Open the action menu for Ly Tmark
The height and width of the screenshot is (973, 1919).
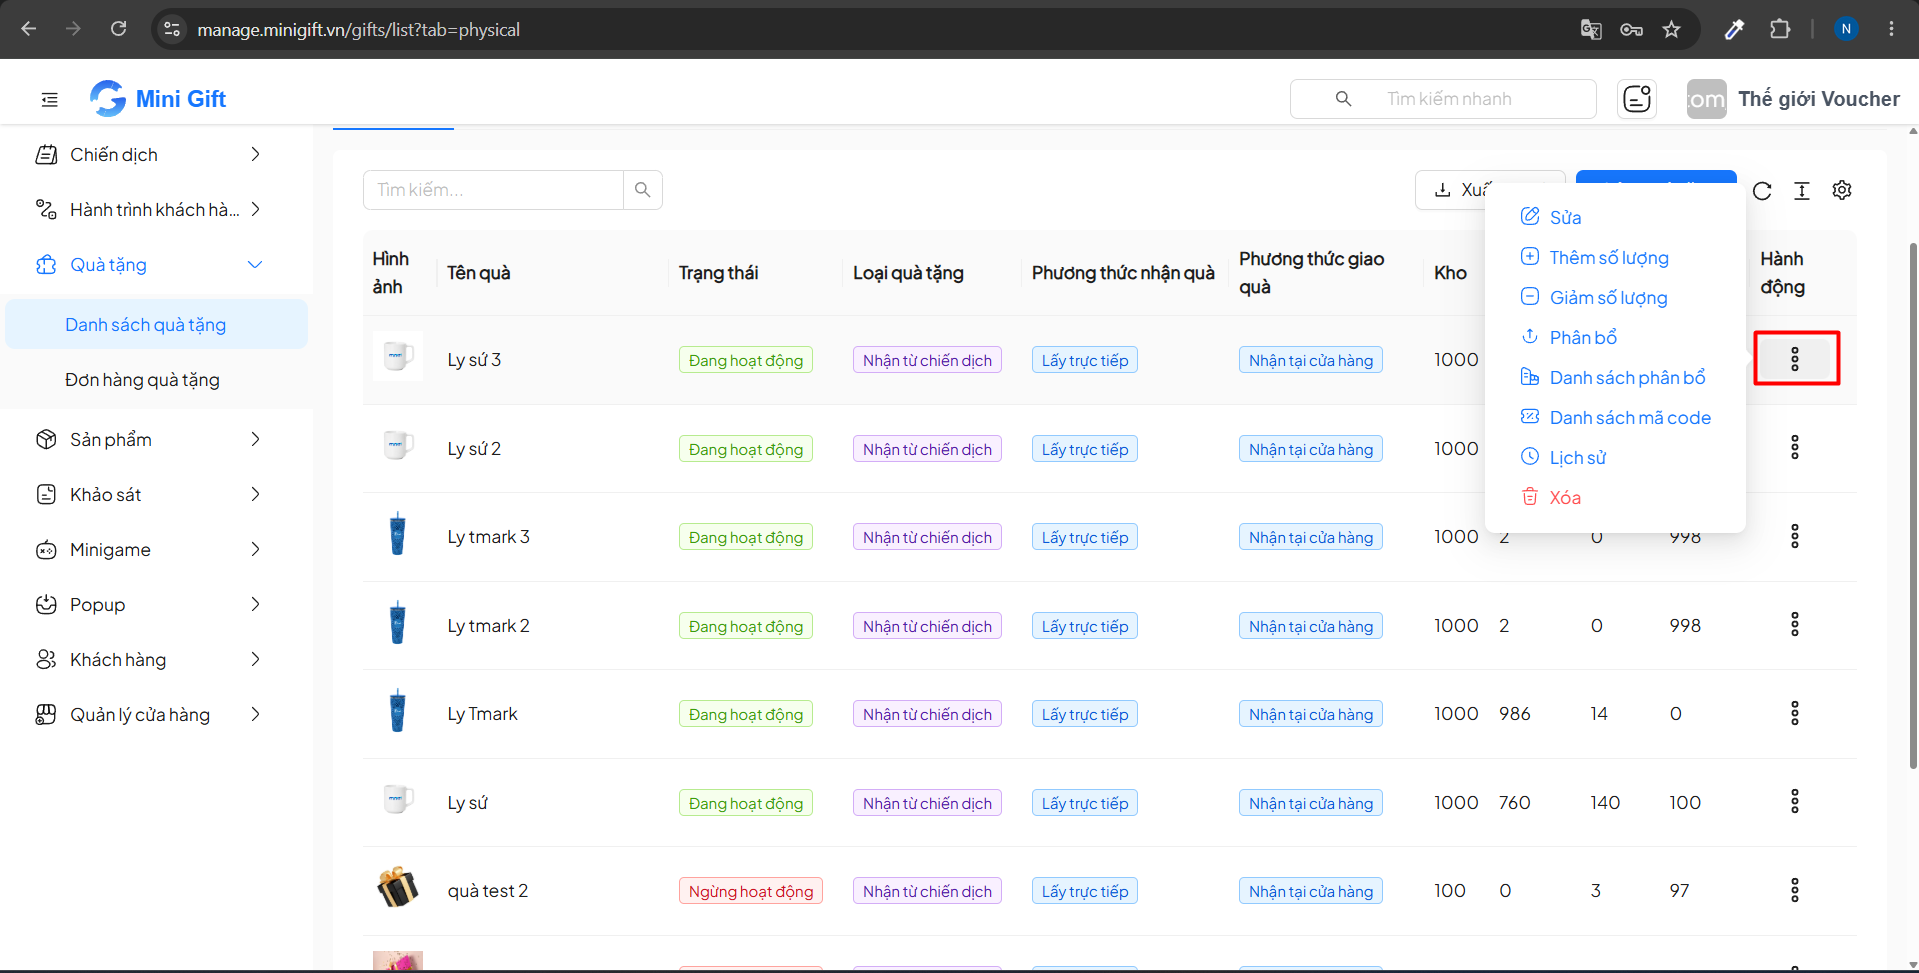click(1795, 713)
